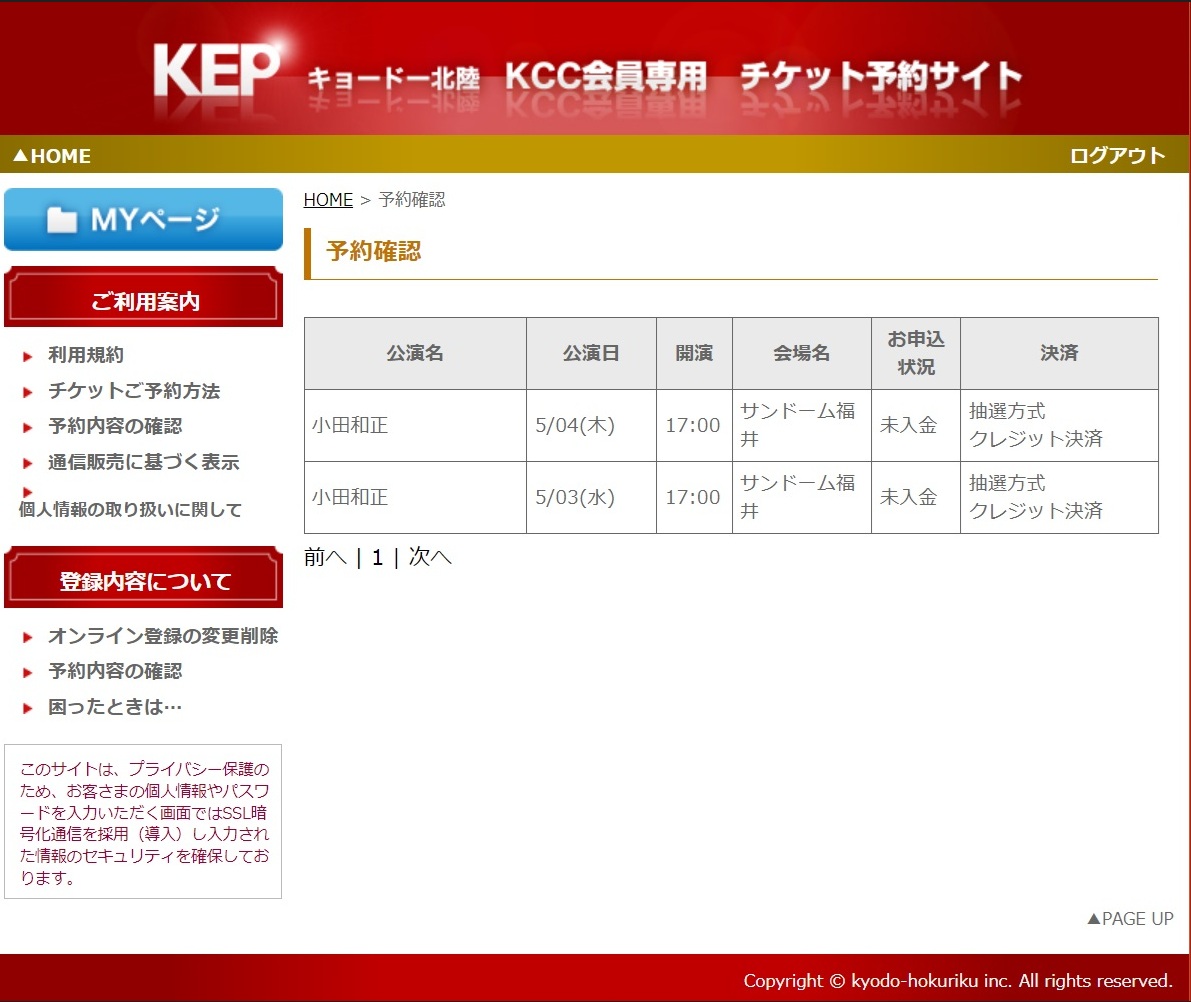
Task: Click the folder icon on MYページ button
Action: [x=62, y=220]
